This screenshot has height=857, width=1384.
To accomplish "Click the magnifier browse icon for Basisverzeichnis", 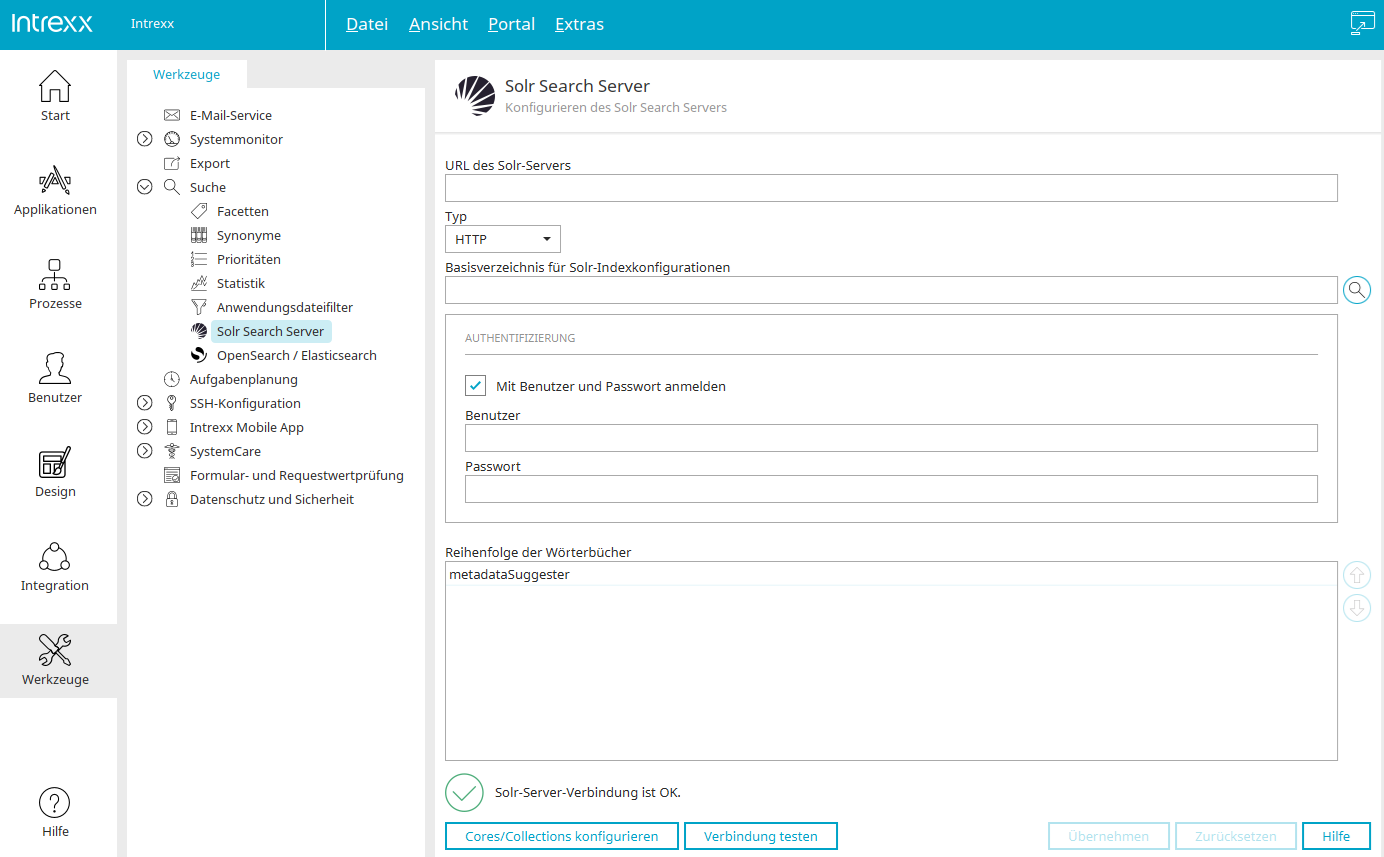I will (x=1357, y=290).
